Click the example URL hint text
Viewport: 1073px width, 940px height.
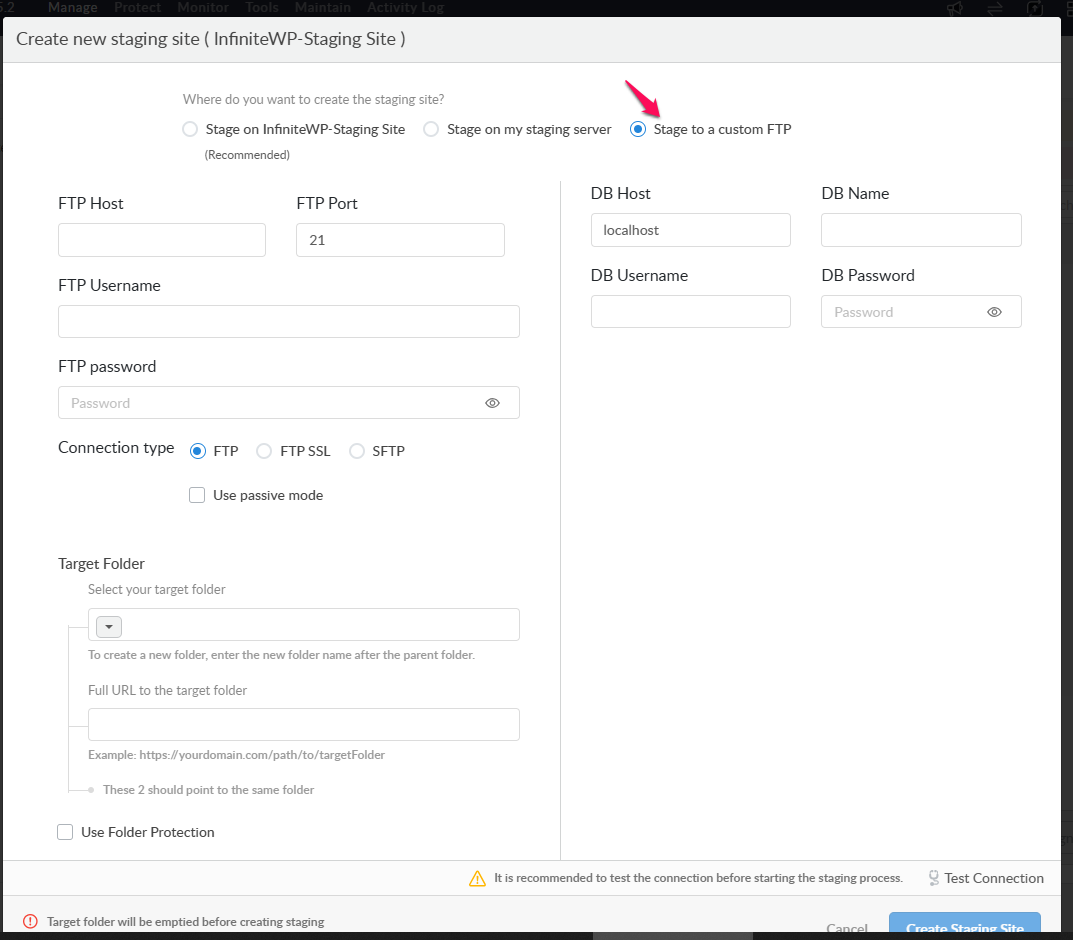click(x=237, y=755)
